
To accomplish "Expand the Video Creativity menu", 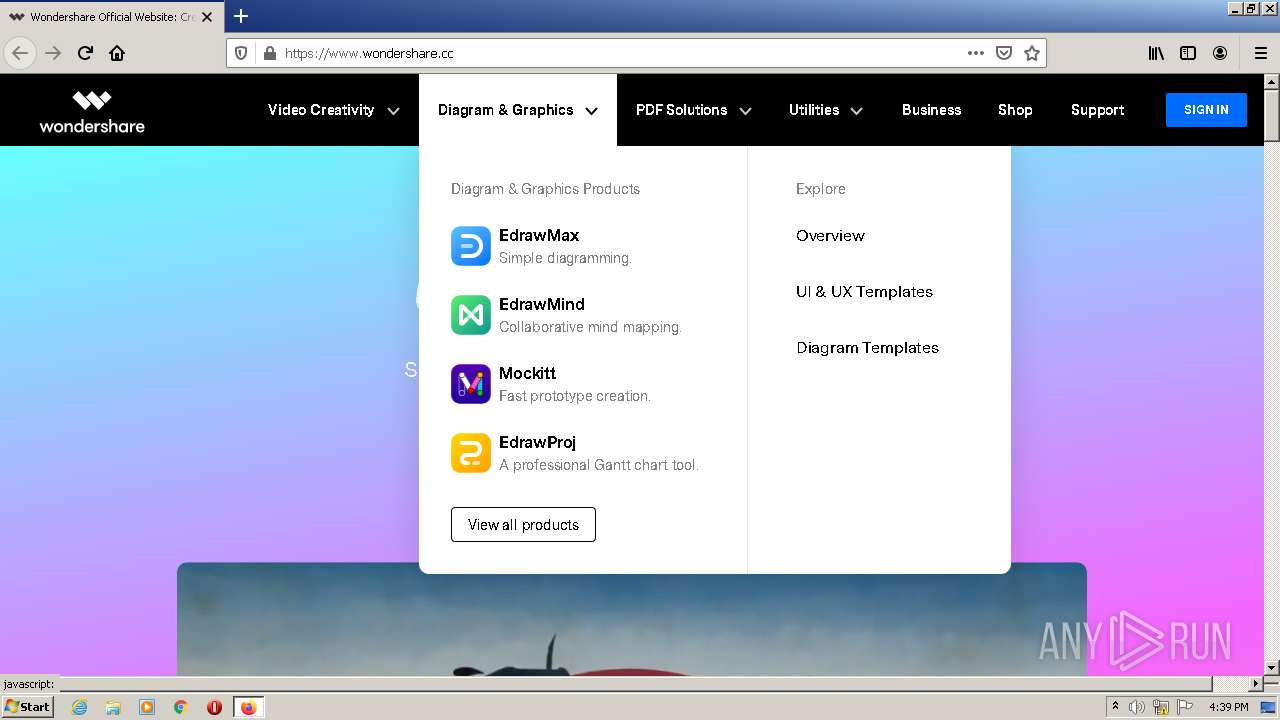I will point(333,110).
